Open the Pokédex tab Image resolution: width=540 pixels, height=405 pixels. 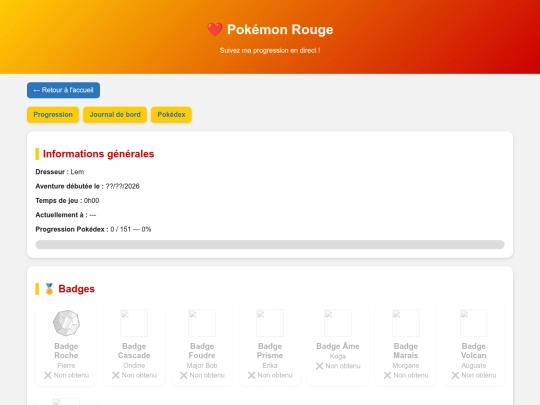pos(171,115)
